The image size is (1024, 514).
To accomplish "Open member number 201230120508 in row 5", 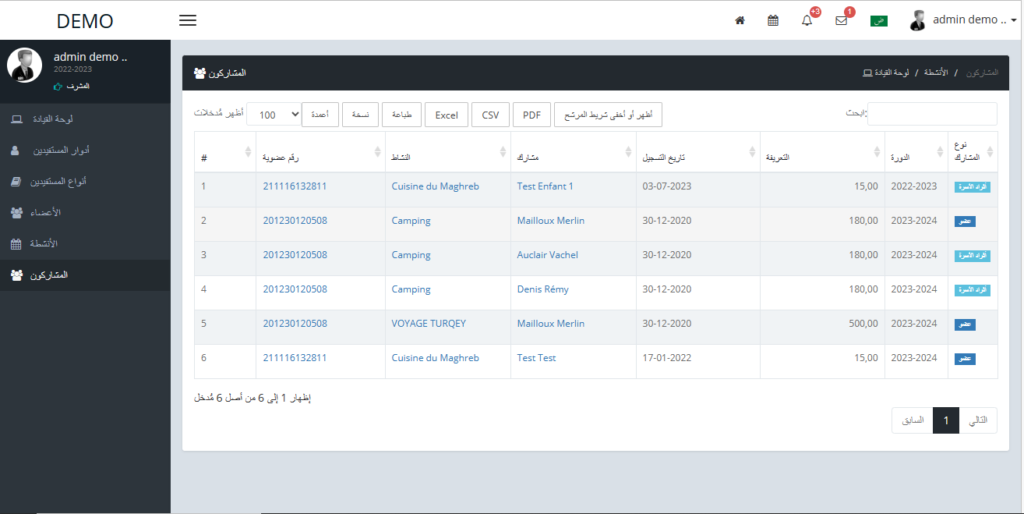I will click(x=295, y=323).
